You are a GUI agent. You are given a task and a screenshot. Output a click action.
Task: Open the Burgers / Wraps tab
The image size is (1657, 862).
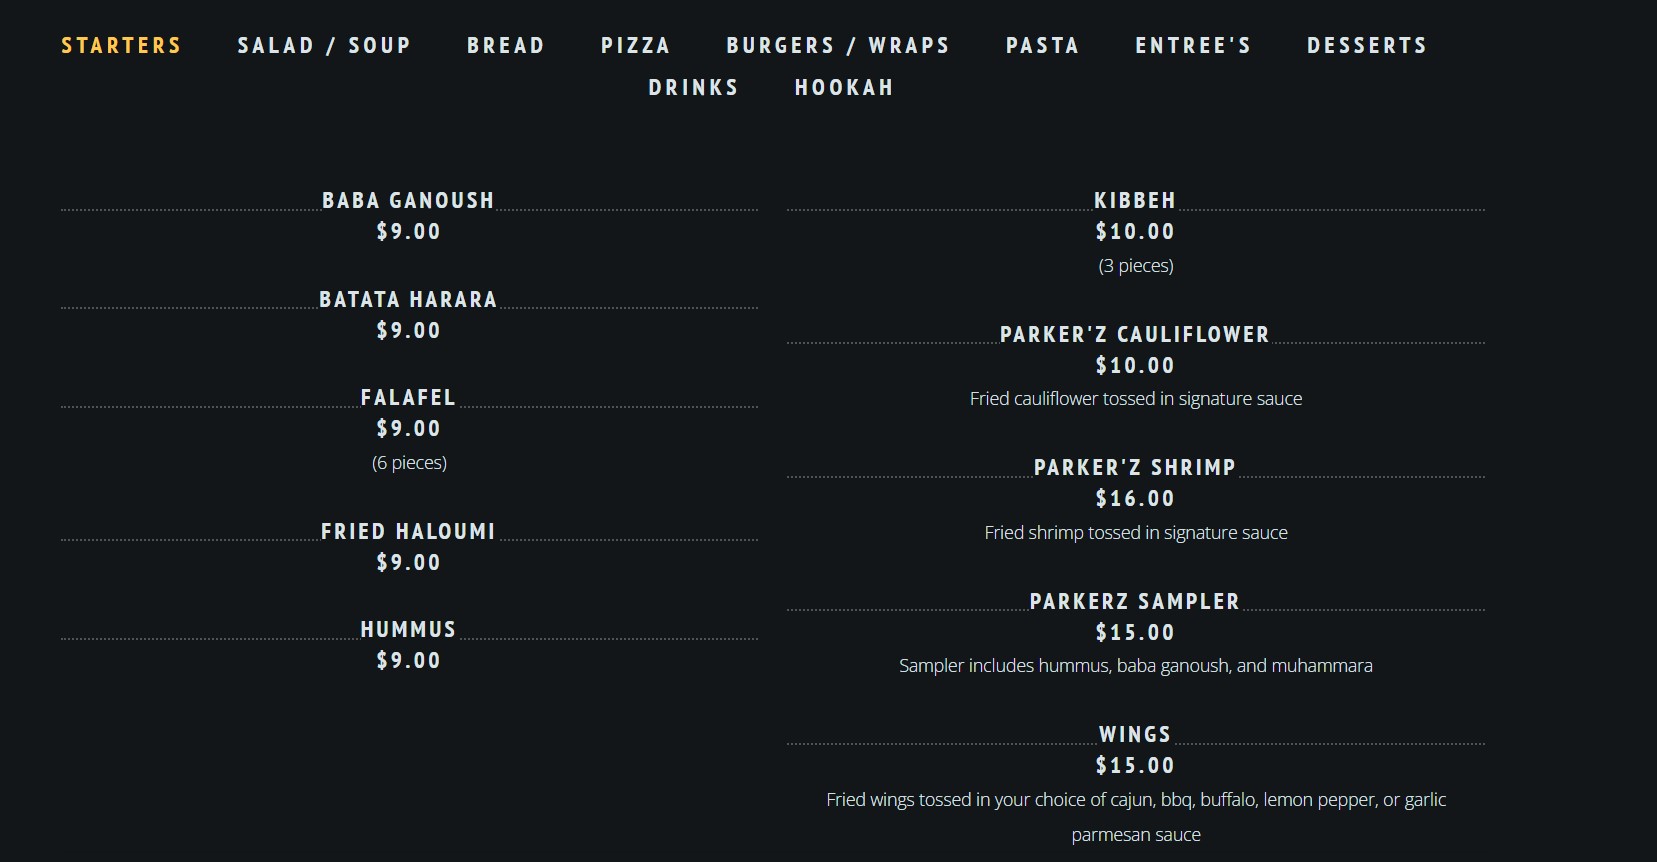click(838, 46)
